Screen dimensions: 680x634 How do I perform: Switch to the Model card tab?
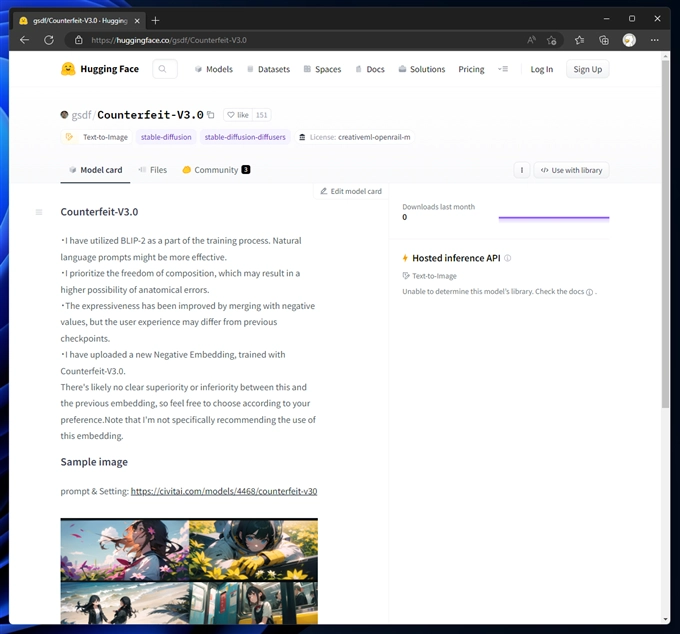tap(95, 170)
